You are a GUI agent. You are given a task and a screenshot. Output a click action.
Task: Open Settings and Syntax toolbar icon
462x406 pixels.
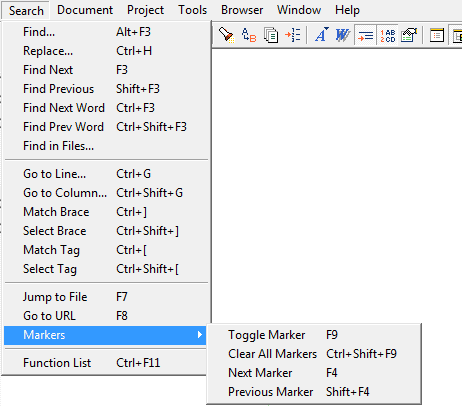click(409, 35)
